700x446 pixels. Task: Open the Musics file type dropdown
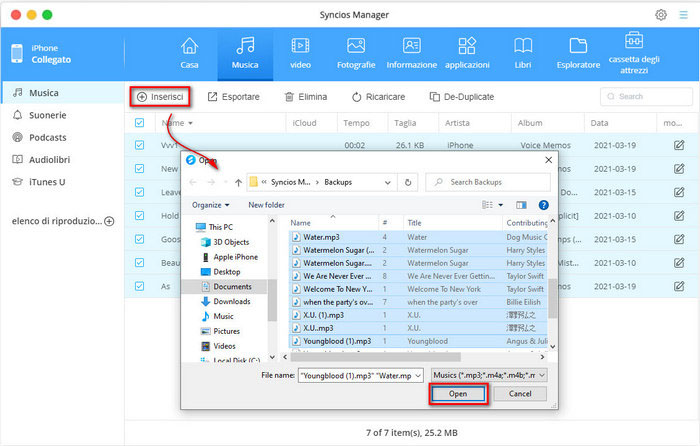click(489, 375)
